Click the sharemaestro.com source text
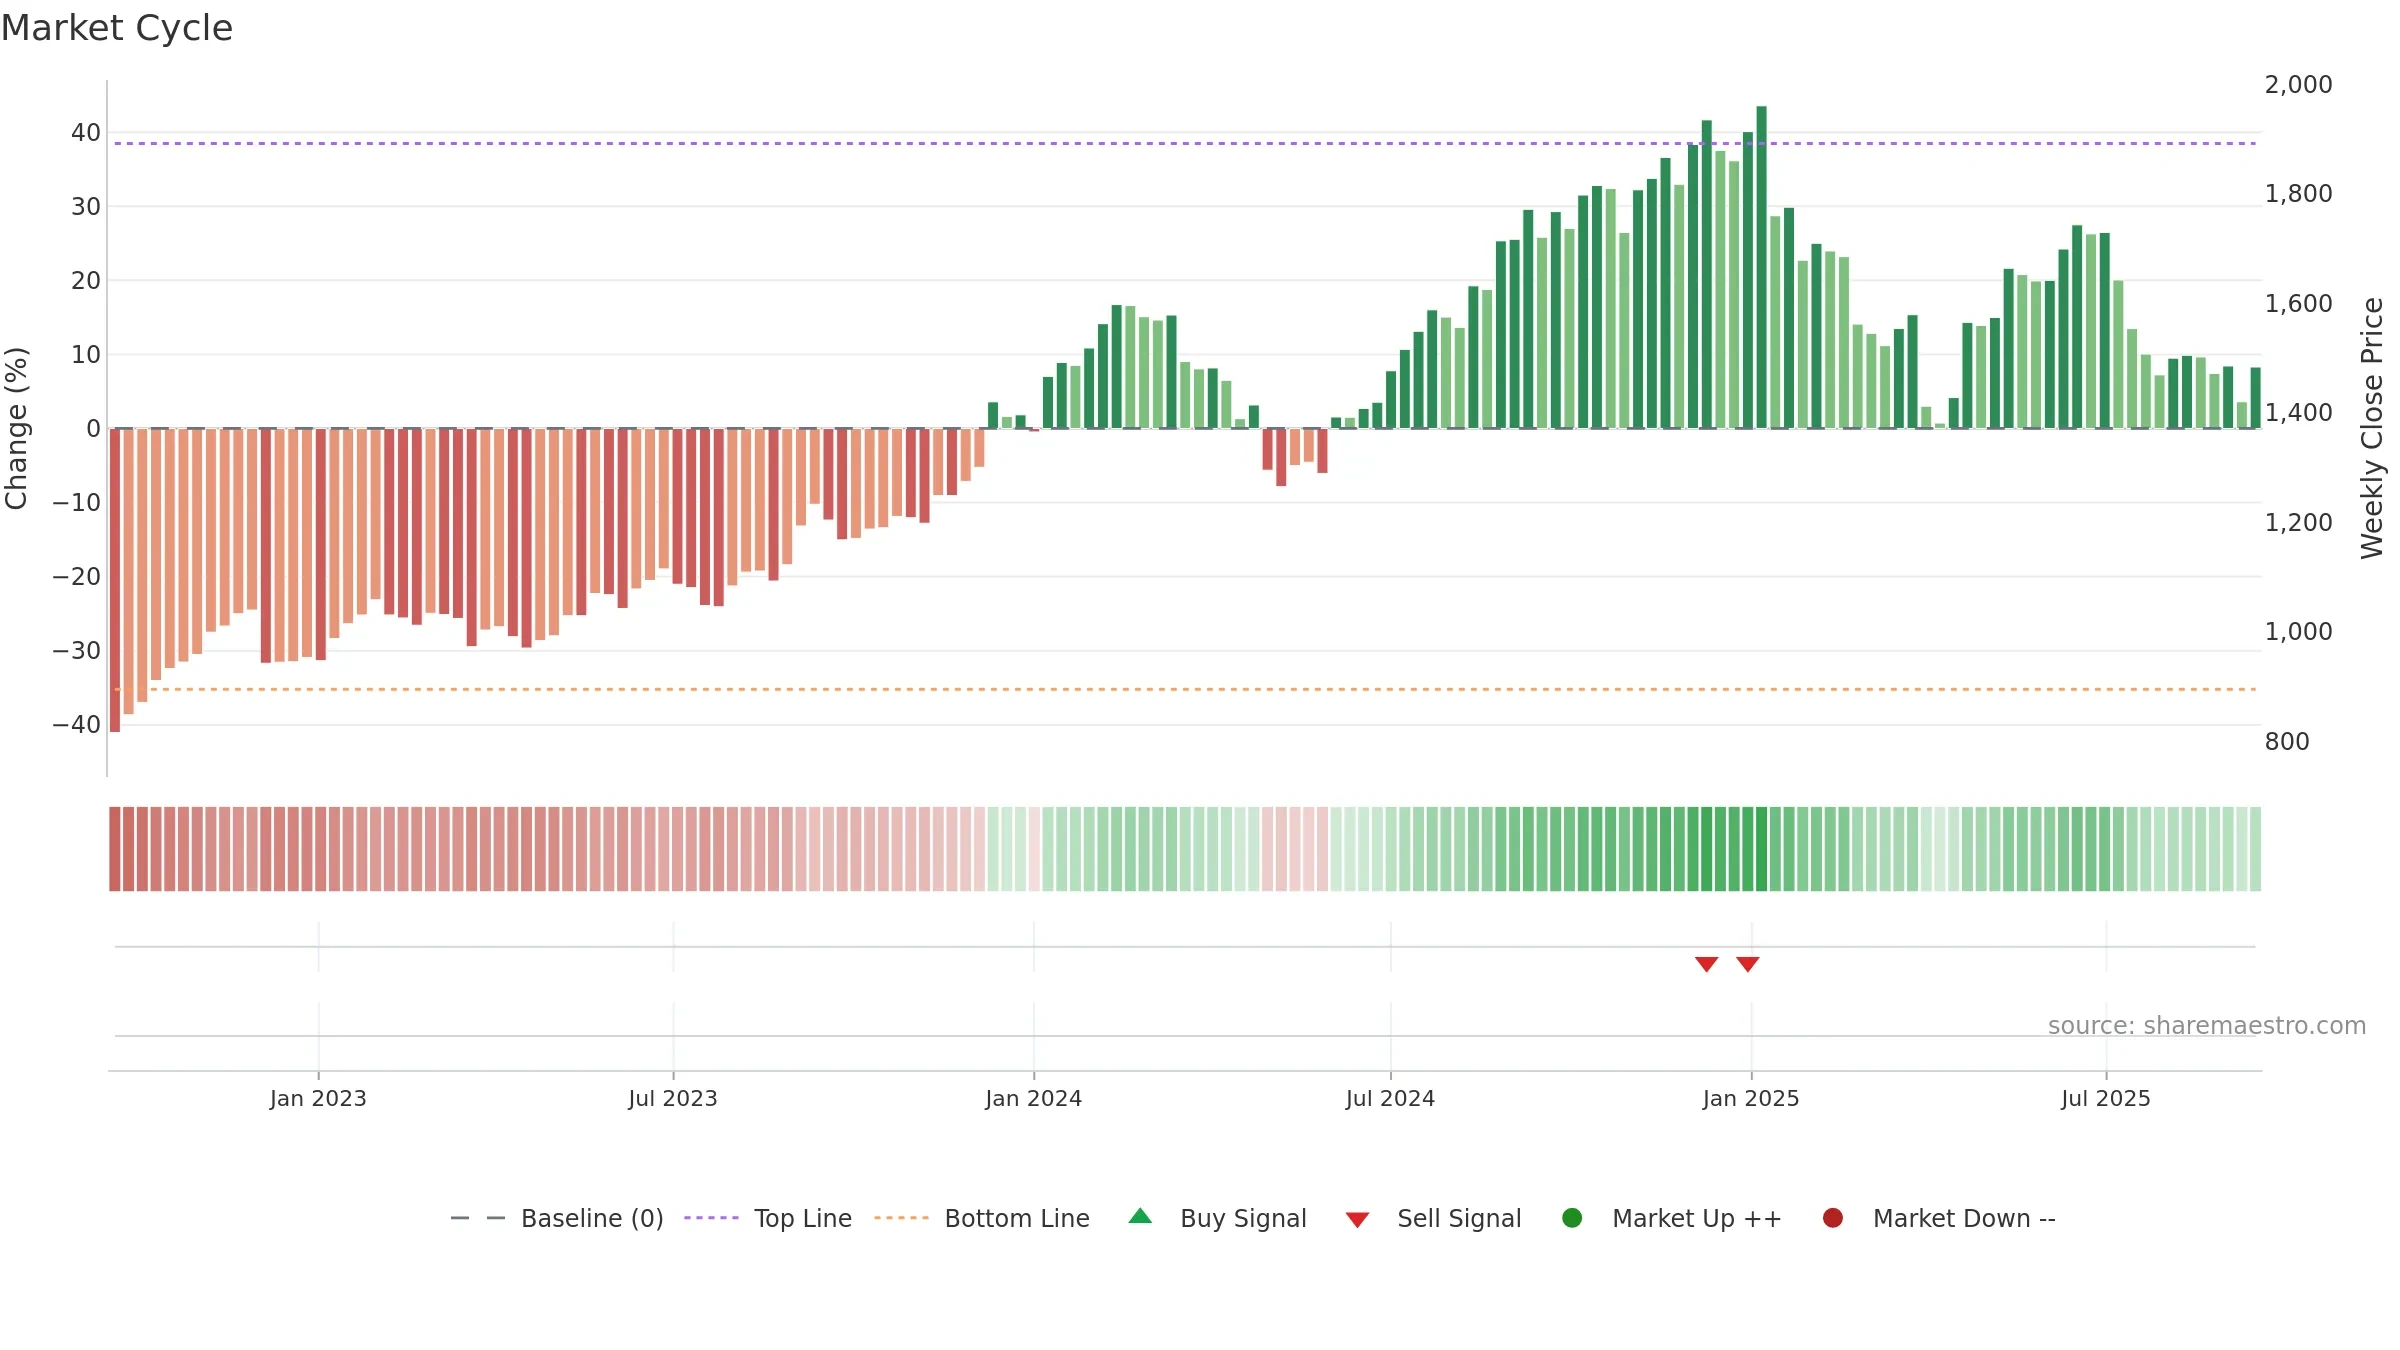 point(2207,1026)
